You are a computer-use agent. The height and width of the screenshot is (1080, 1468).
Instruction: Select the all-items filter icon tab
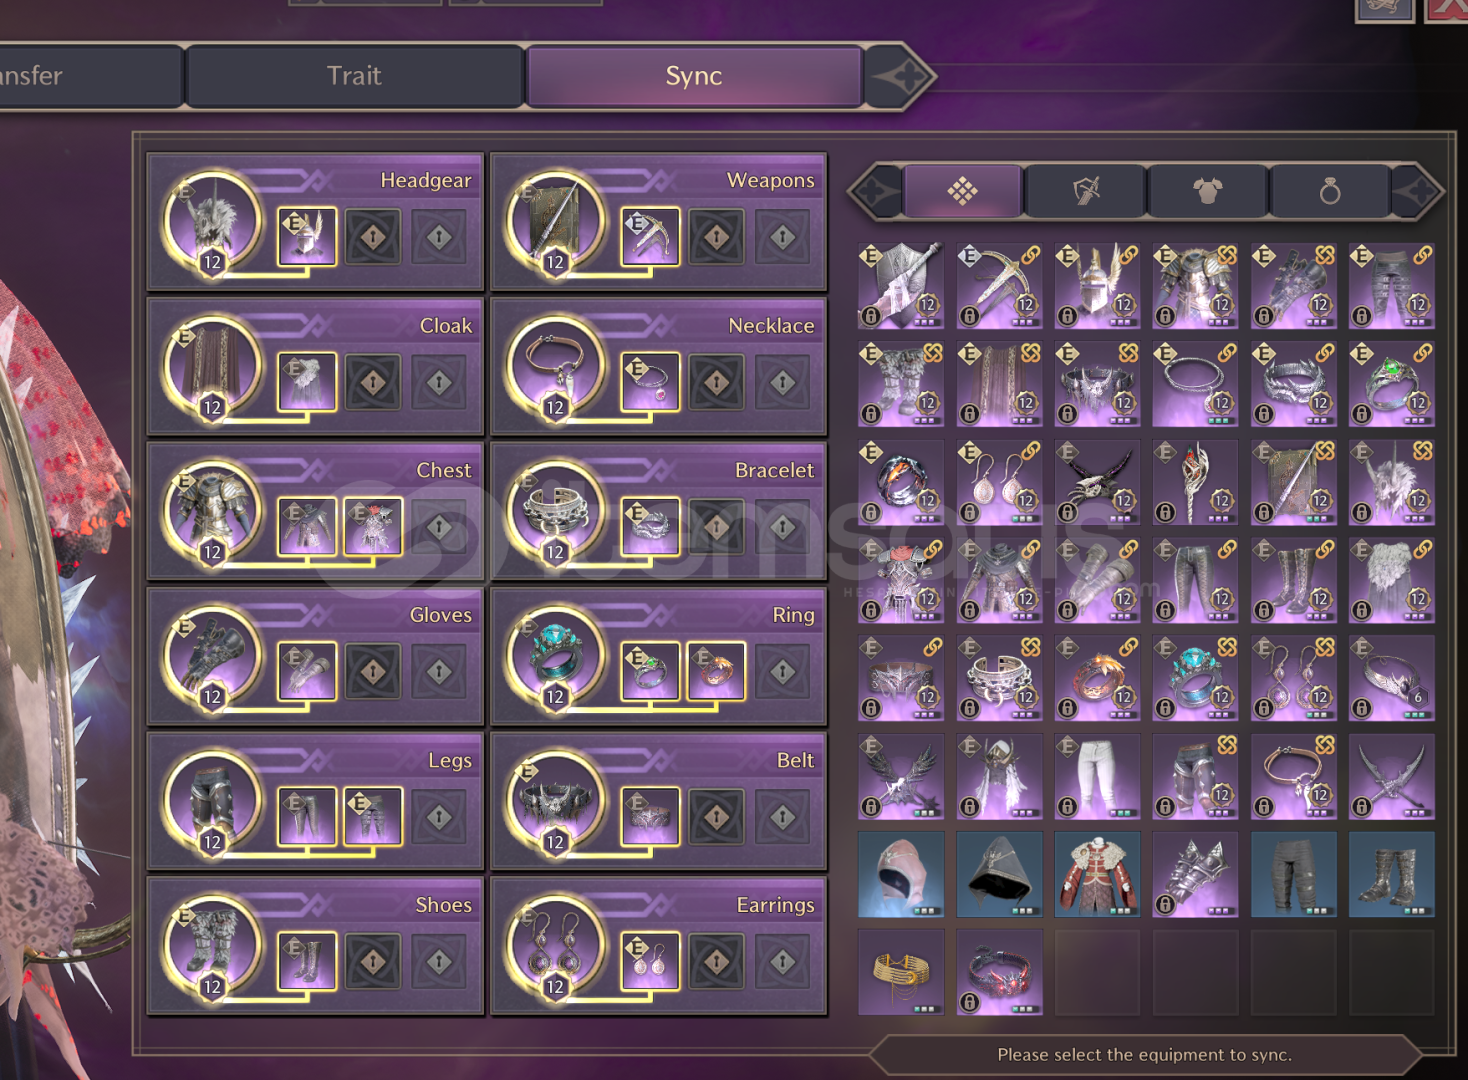[962, 190]
